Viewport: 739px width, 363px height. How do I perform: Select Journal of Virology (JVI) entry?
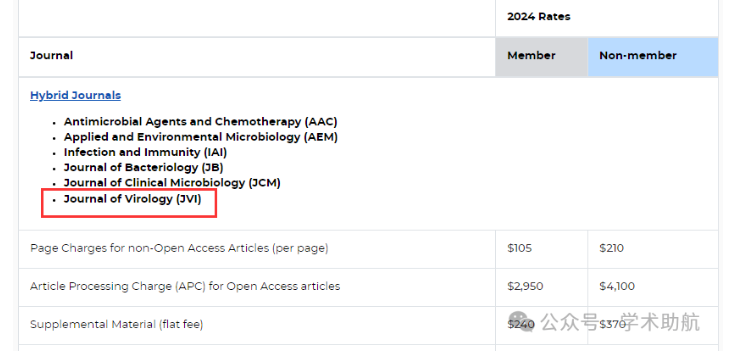(x=132, y=199)
